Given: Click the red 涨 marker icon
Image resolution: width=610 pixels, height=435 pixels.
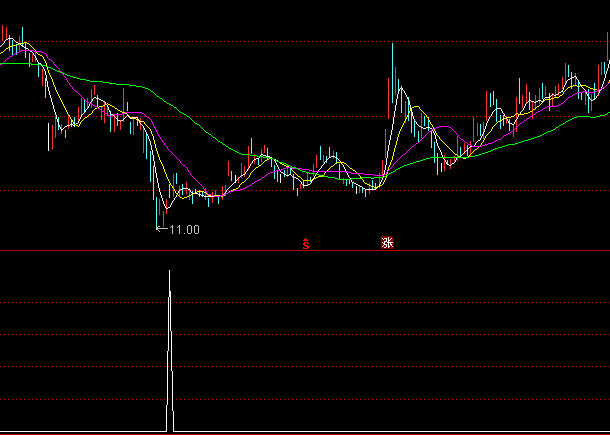Looking at the screenshot, I should tap(385, 242).
